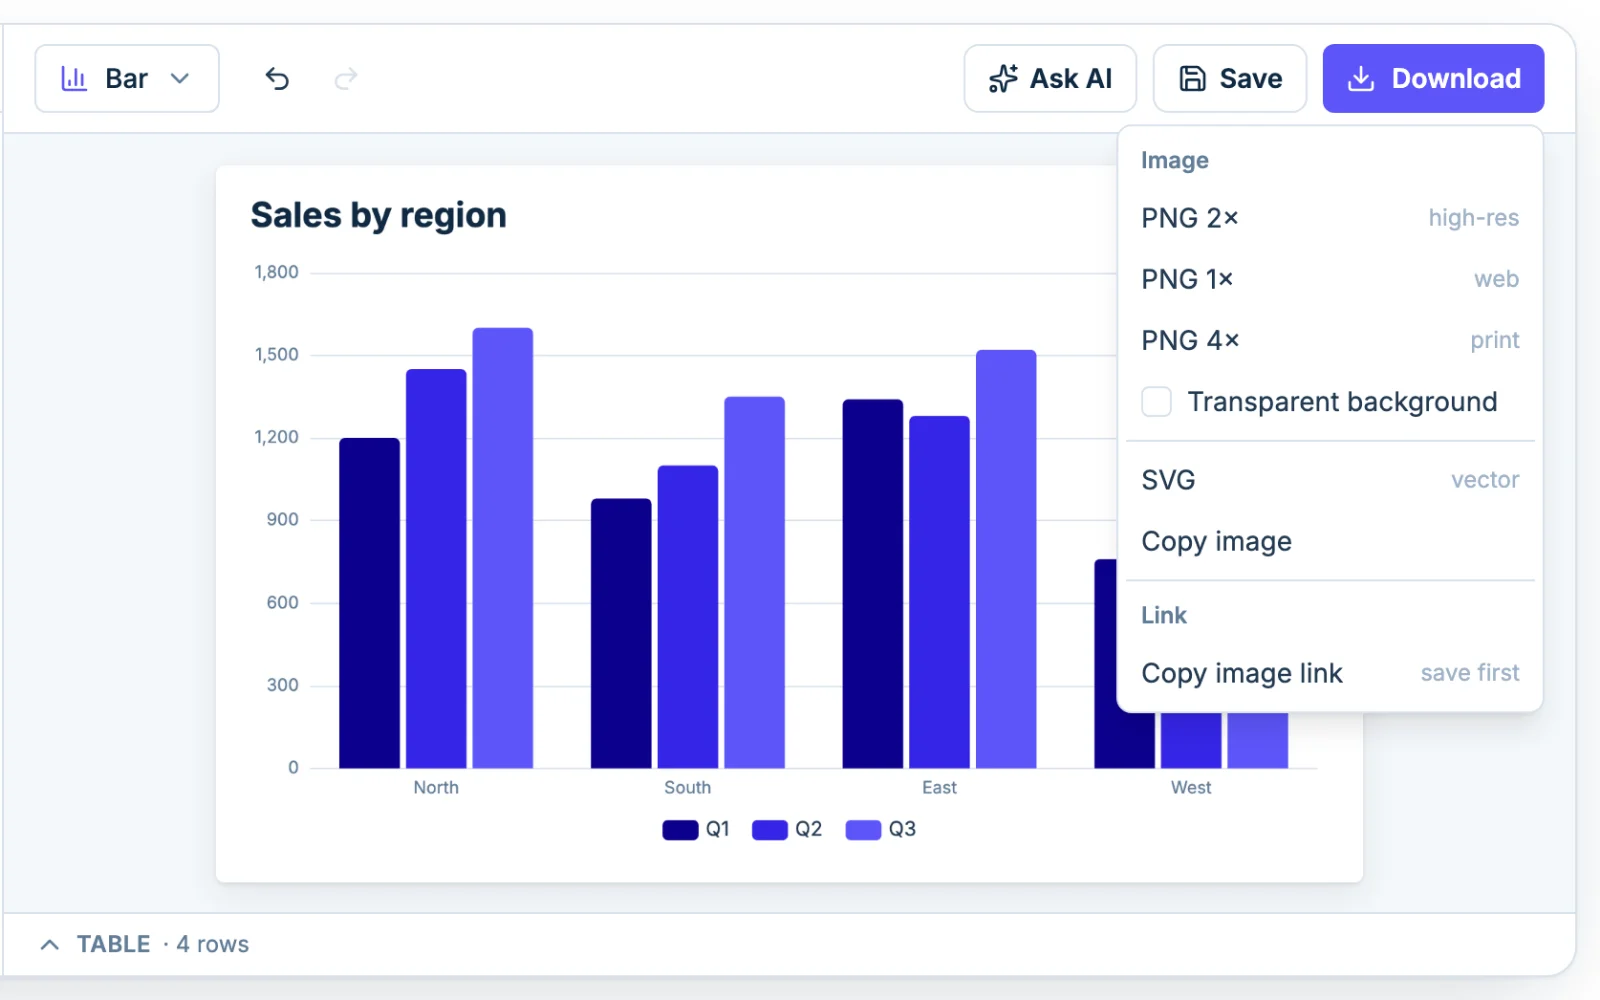Image resolution: width=1600 pixels, height=1000 pixels.
Task: Click the 900 y-axis value
Action: click(x=282, y=520)
